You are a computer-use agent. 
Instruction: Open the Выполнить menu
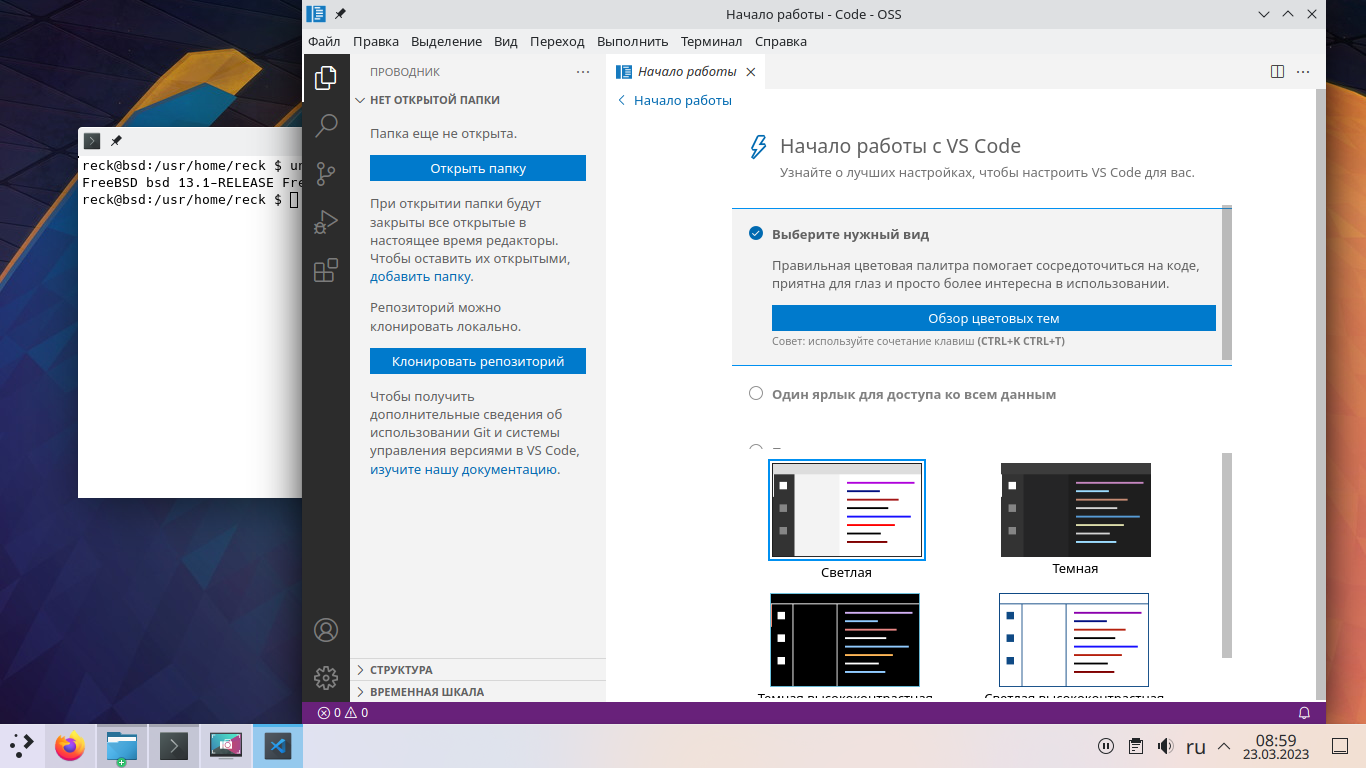[x=632, y=41]
